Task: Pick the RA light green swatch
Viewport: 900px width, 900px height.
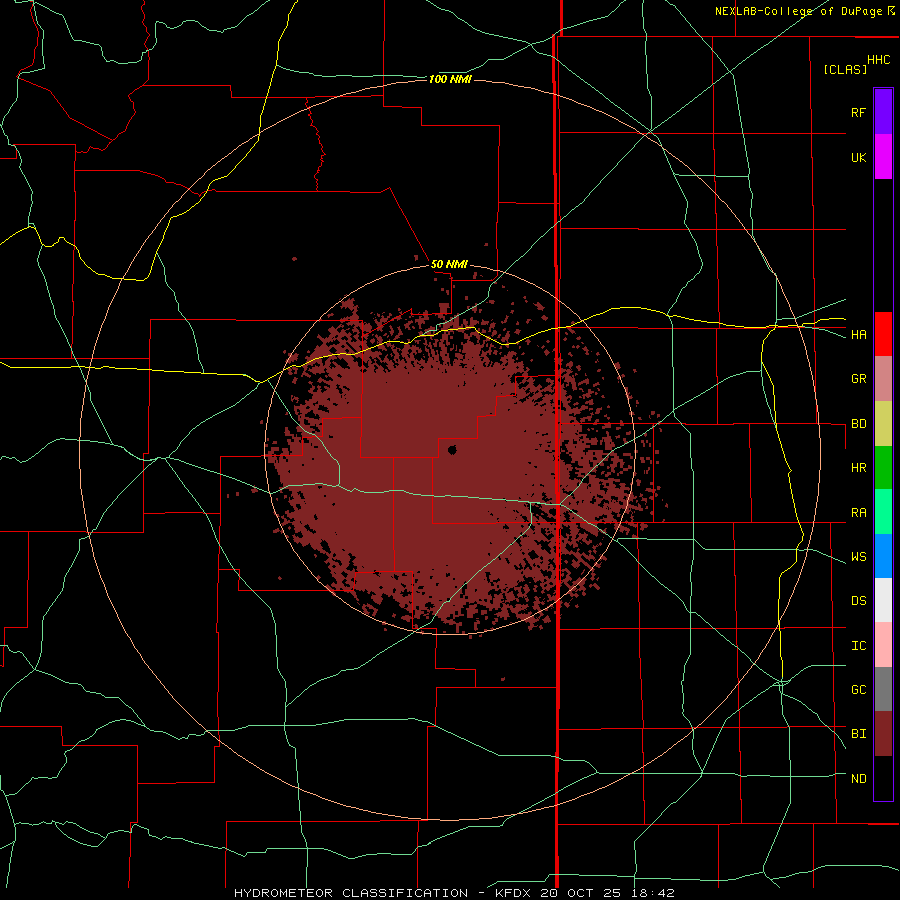Action: pos(883,512)
